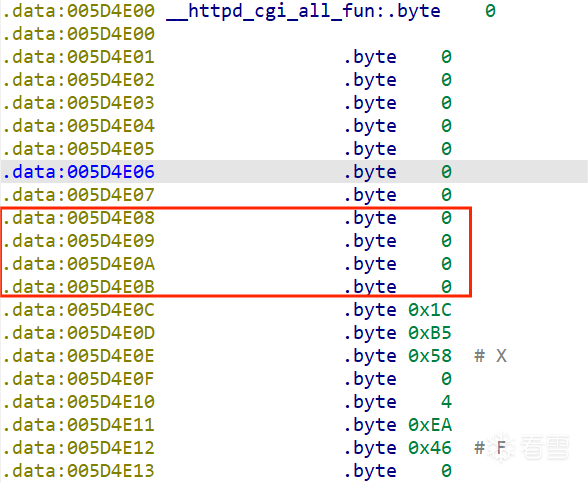Click the '# F' comment
The height and width of the screenshot is (483, 588).
[490, 448]
